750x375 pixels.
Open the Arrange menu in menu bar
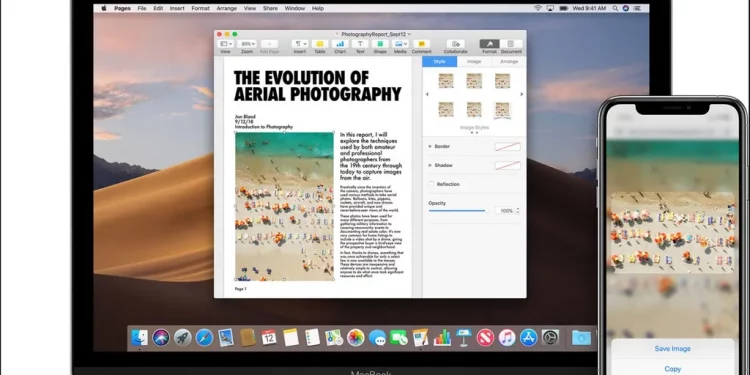pos(226,8)
